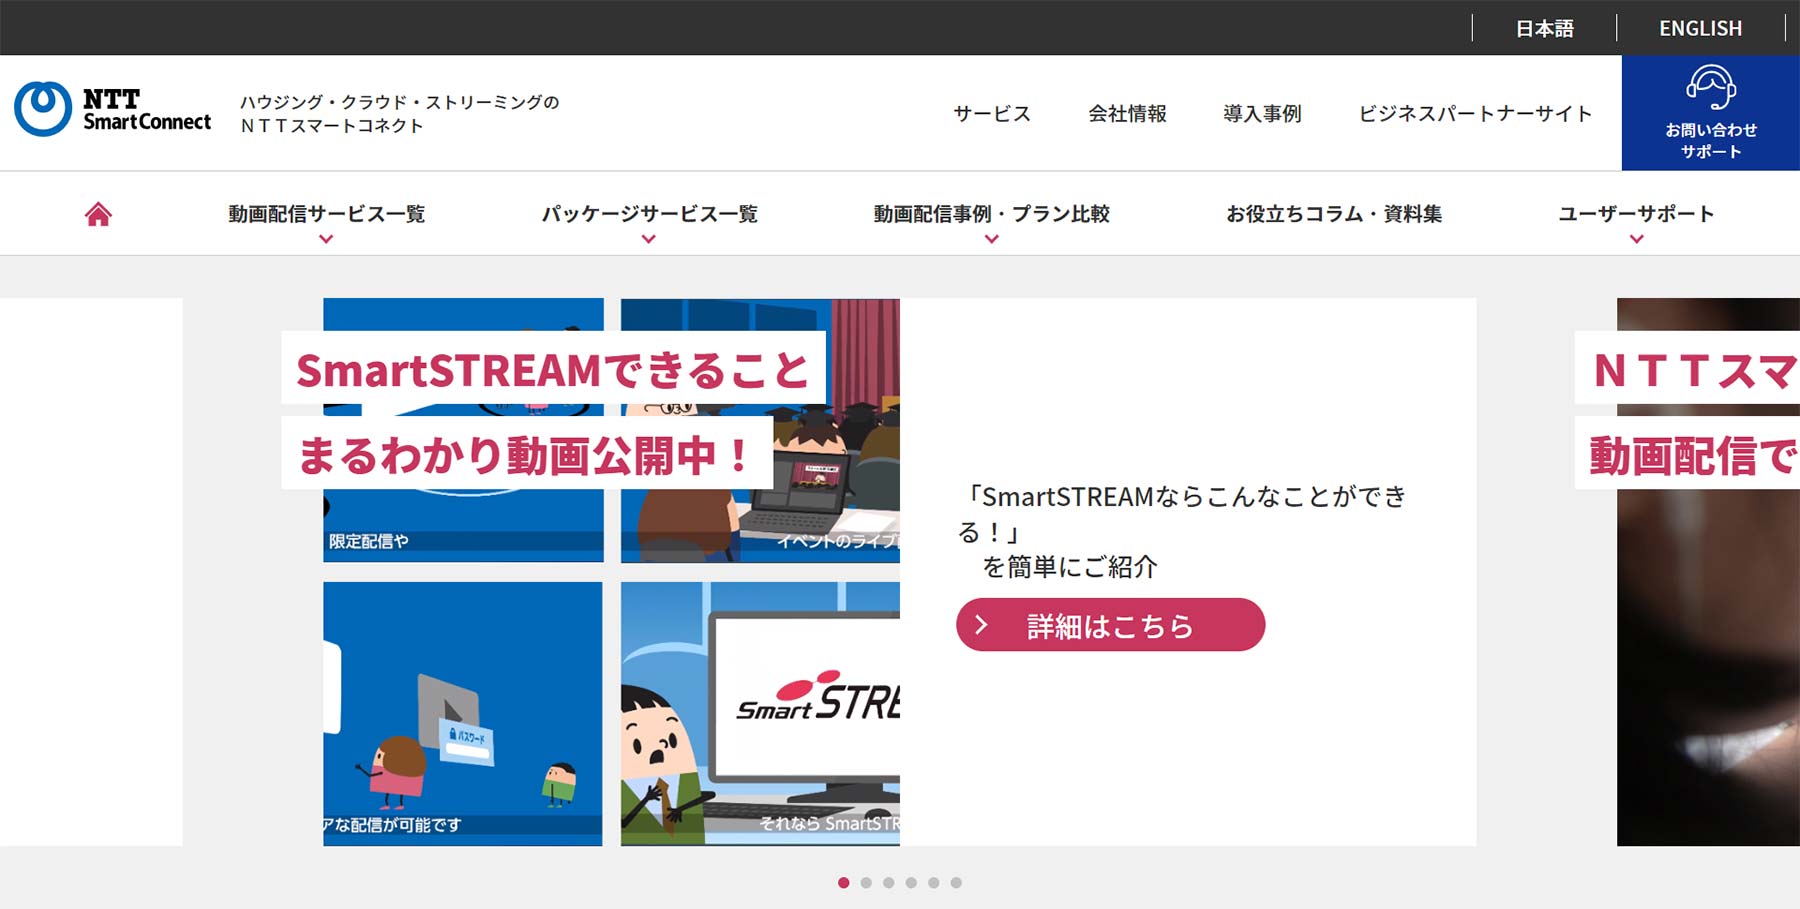Expand chevron under 動画配信事例・プラン比較
This screenshot has height=909, width=1800.
pos(991,239)
